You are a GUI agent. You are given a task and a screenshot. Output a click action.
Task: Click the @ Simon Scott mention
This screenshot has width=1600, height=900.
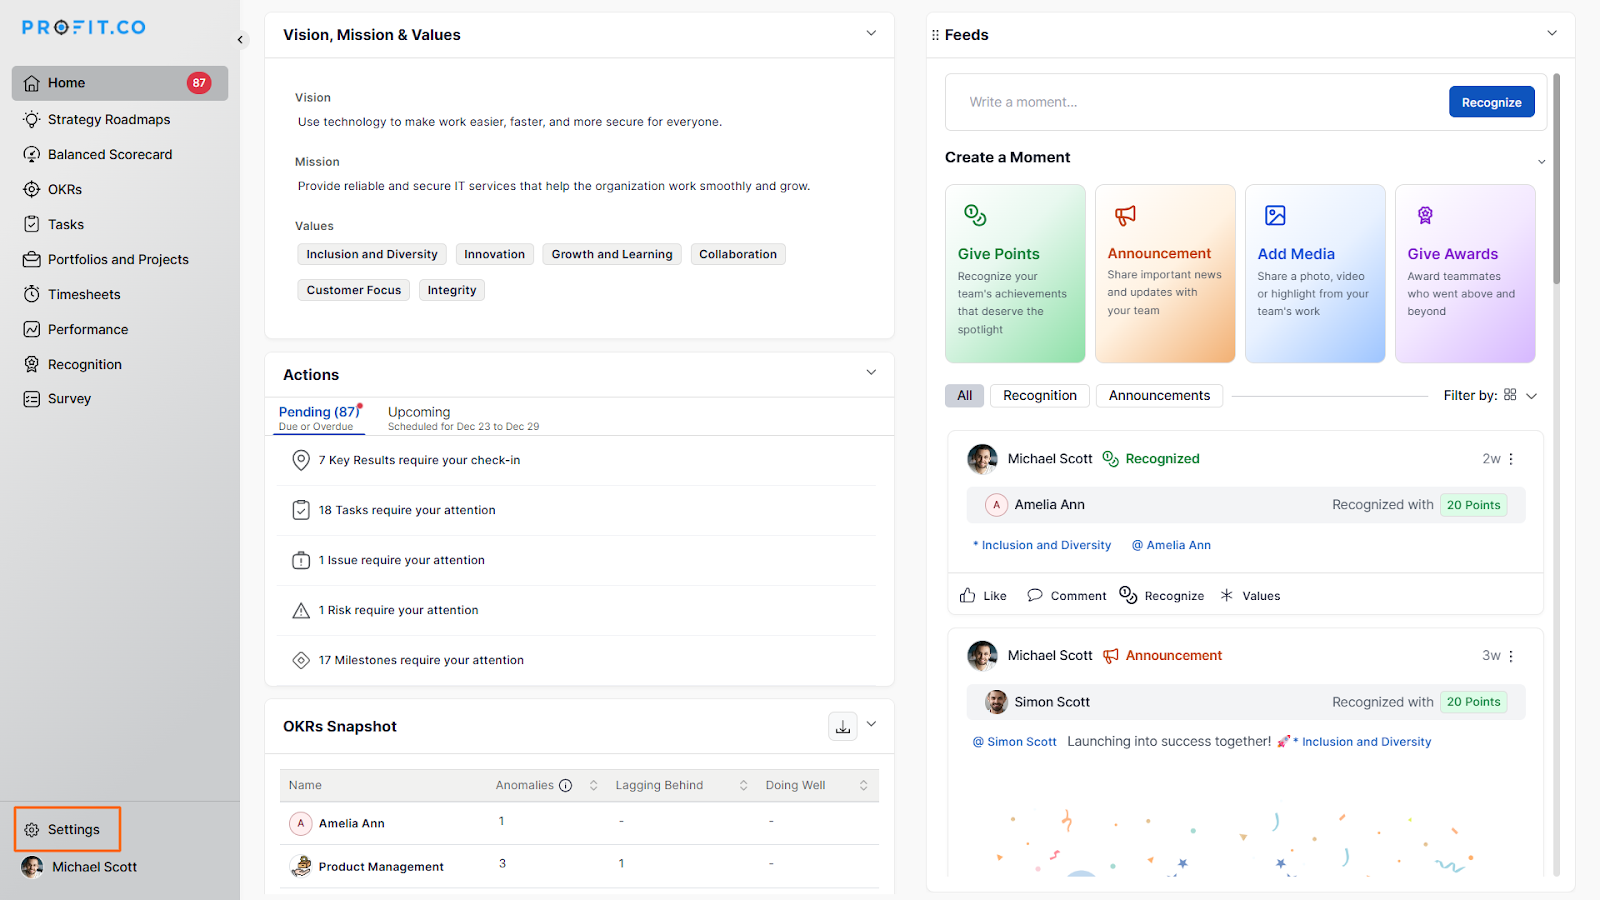point(1015,742)
